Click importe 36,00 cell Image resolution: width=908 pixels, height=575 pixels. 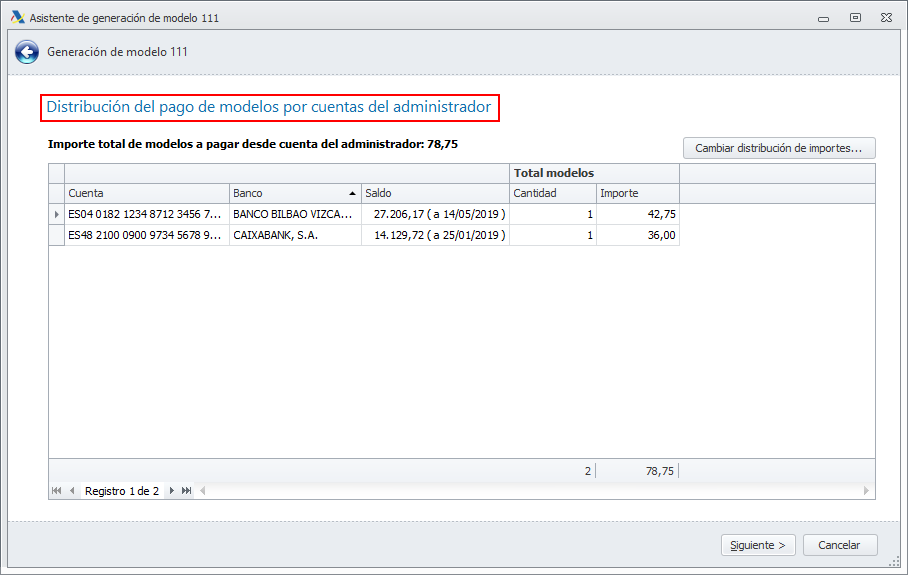point(638,235)
